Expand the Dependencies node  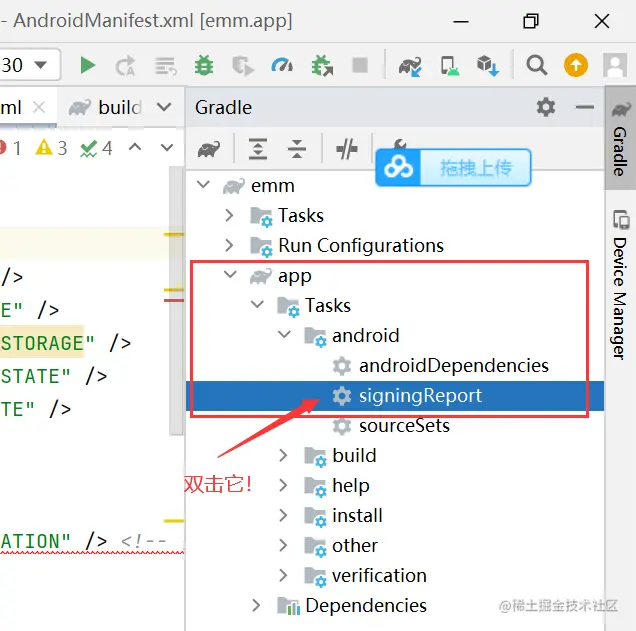pos(256,605)
